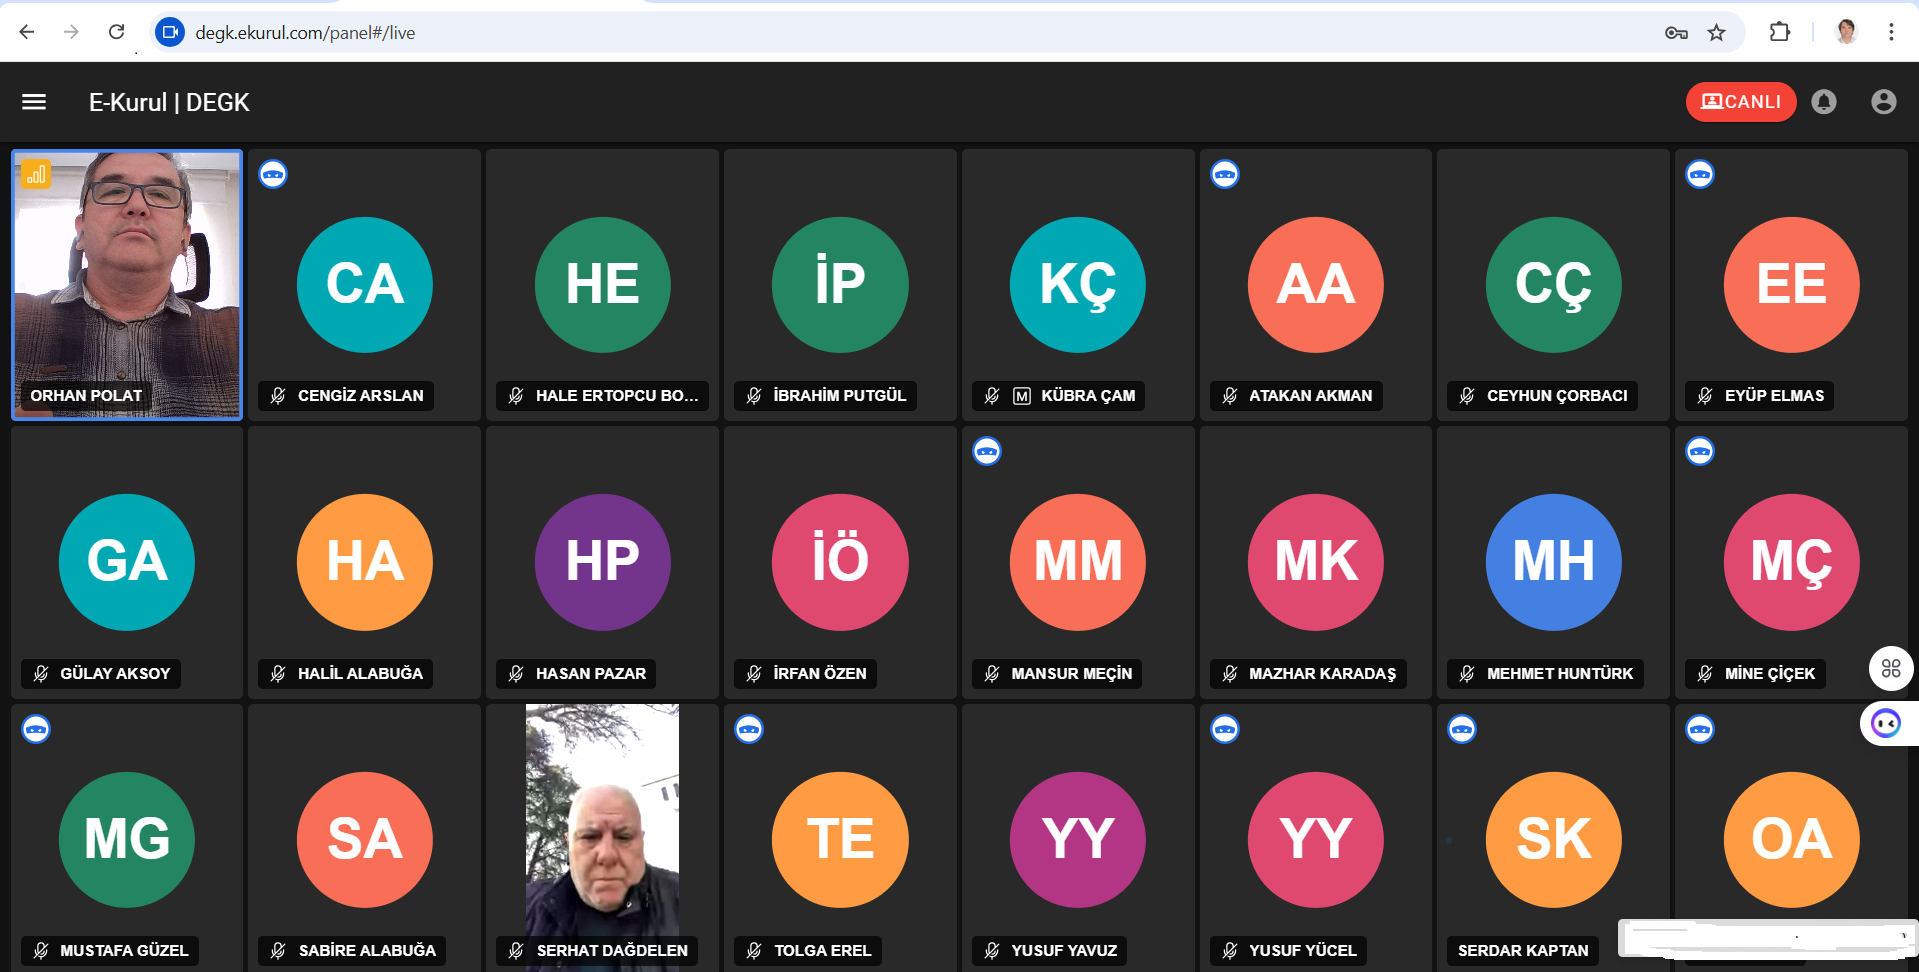The width and height of the screenshot is (1919, 972).
Task: Select Serhat Dağdelen's video thumbnail
Action: 602,820
